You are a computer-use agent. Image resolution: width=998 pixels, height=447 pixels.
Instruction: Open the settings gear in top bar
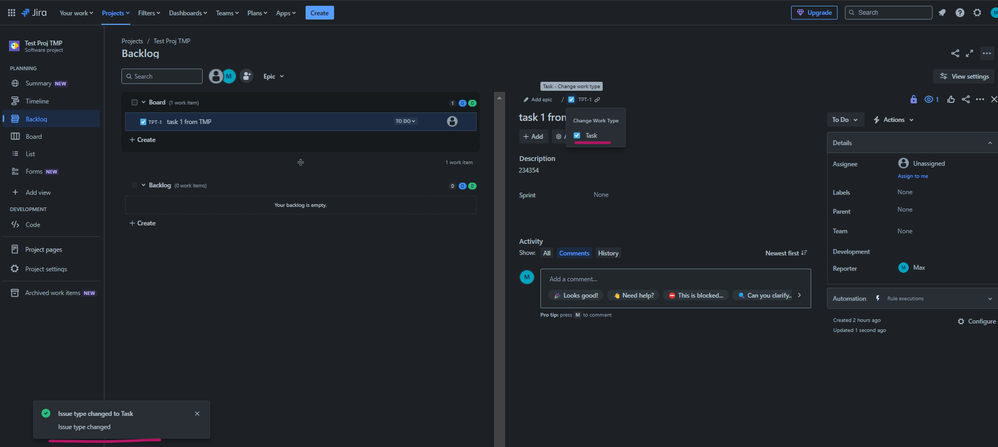[x=977, y=13]
